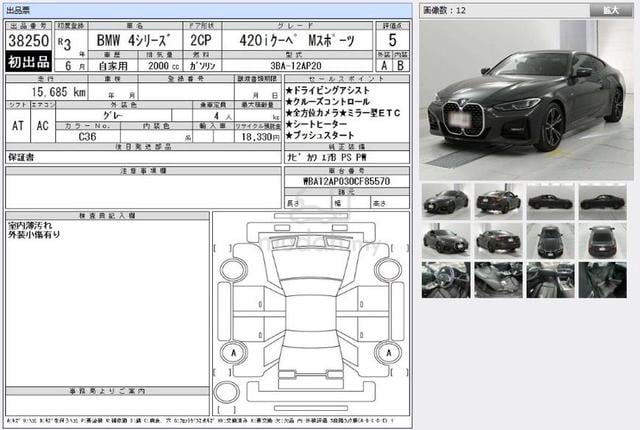This screenshot has width=640, height=430.
Task: Open the front seats interior thumbnail
Action: click(498, 280)
